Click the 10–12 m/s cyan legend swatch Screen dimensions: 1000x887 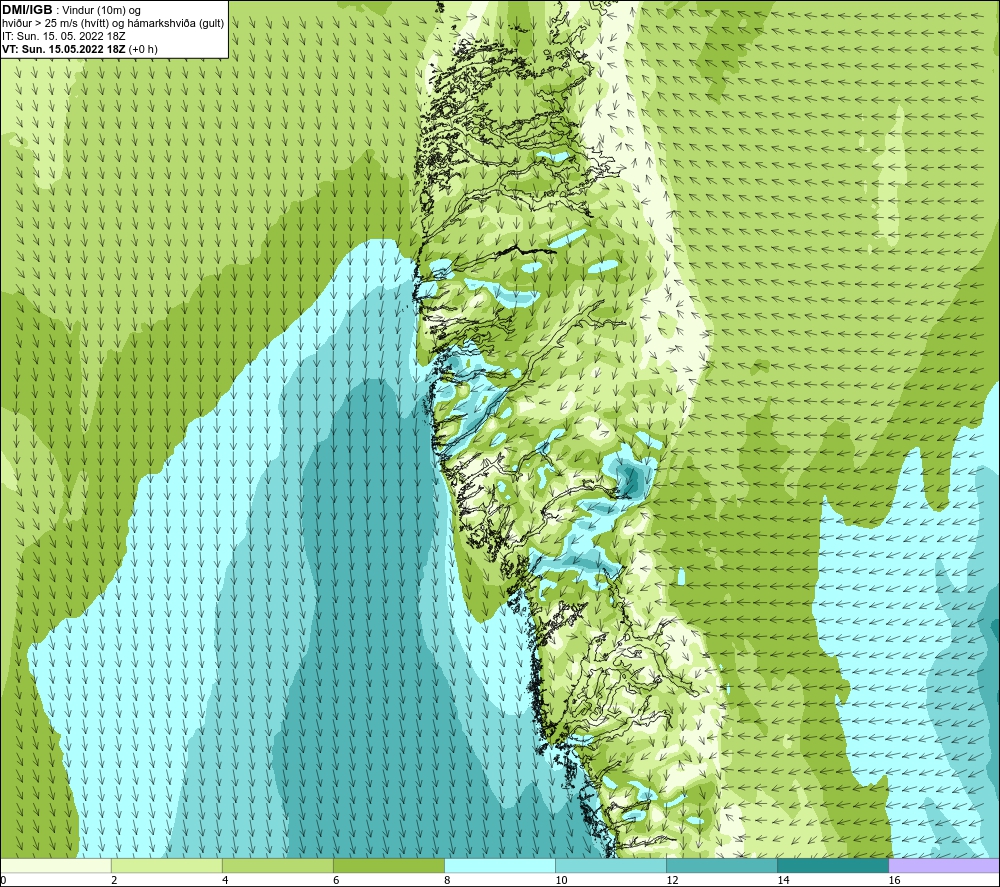point(610,865)
